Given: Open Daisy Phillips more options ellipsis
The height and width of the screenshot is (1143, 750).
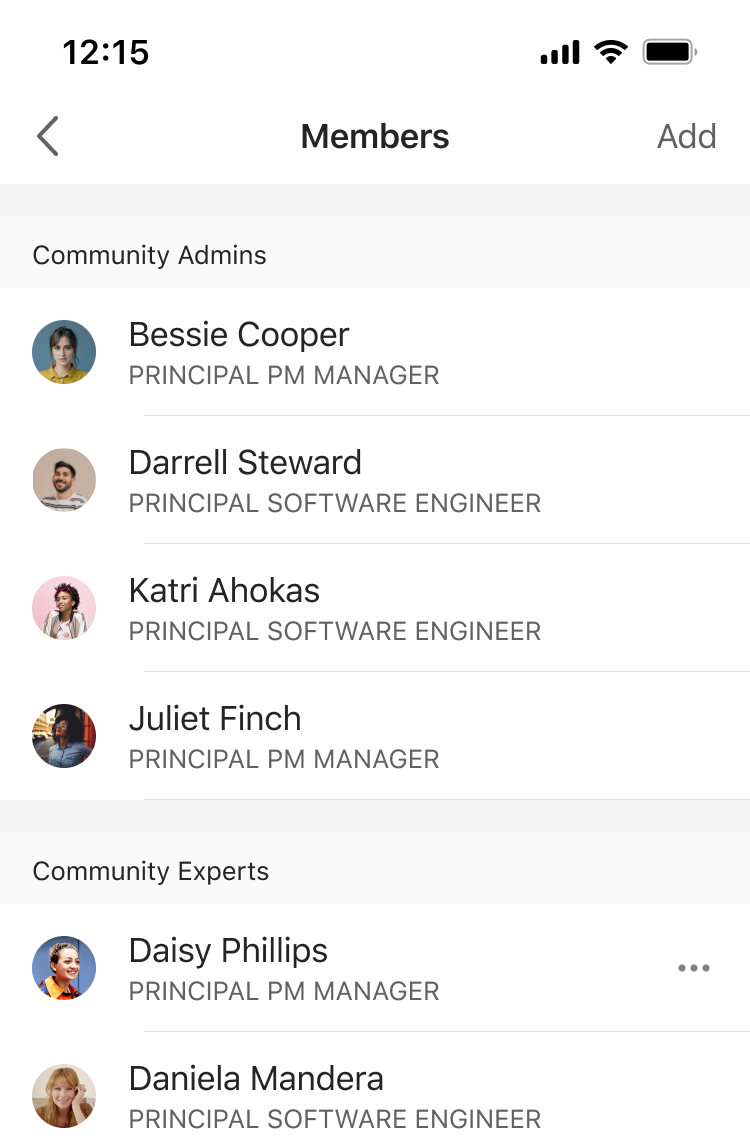Looking at the screenshot, I should click(694, 968).
